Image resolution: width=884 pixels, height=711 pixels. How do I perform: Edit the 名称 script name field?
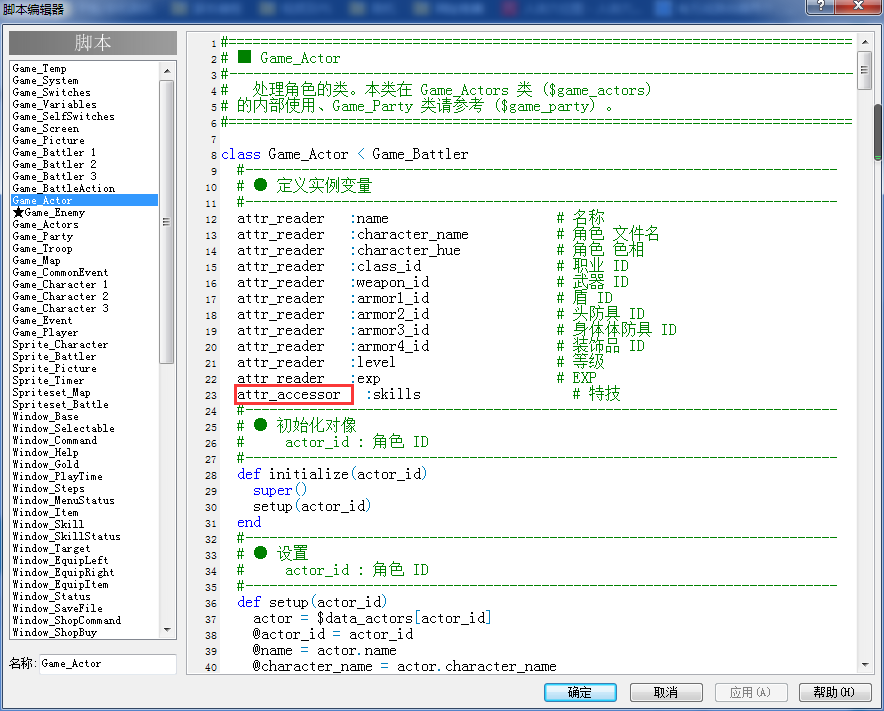pos(108,664)
